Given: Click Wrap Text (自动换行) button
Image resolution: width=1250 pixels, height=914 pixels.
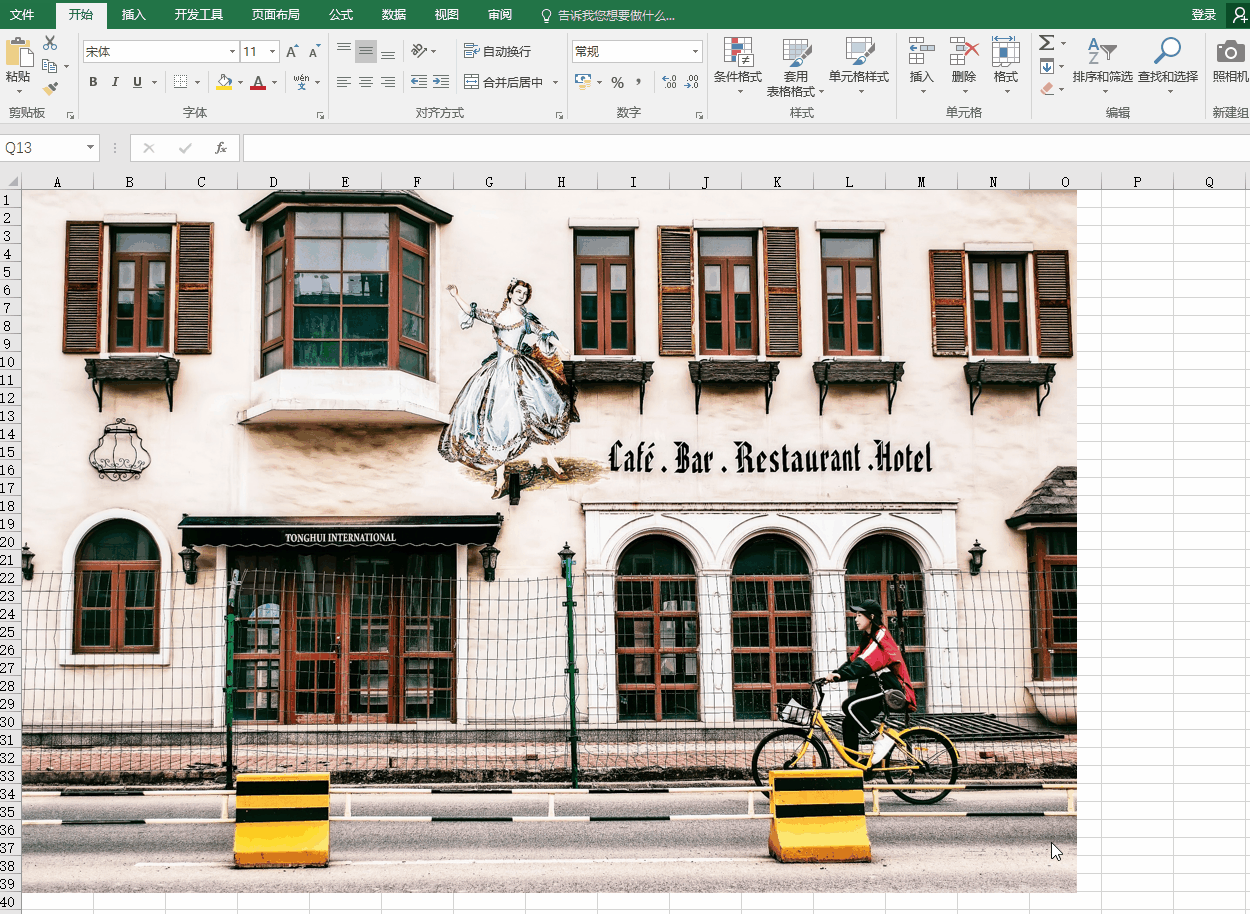Looking at the screenshot, I should pos(498,51).
